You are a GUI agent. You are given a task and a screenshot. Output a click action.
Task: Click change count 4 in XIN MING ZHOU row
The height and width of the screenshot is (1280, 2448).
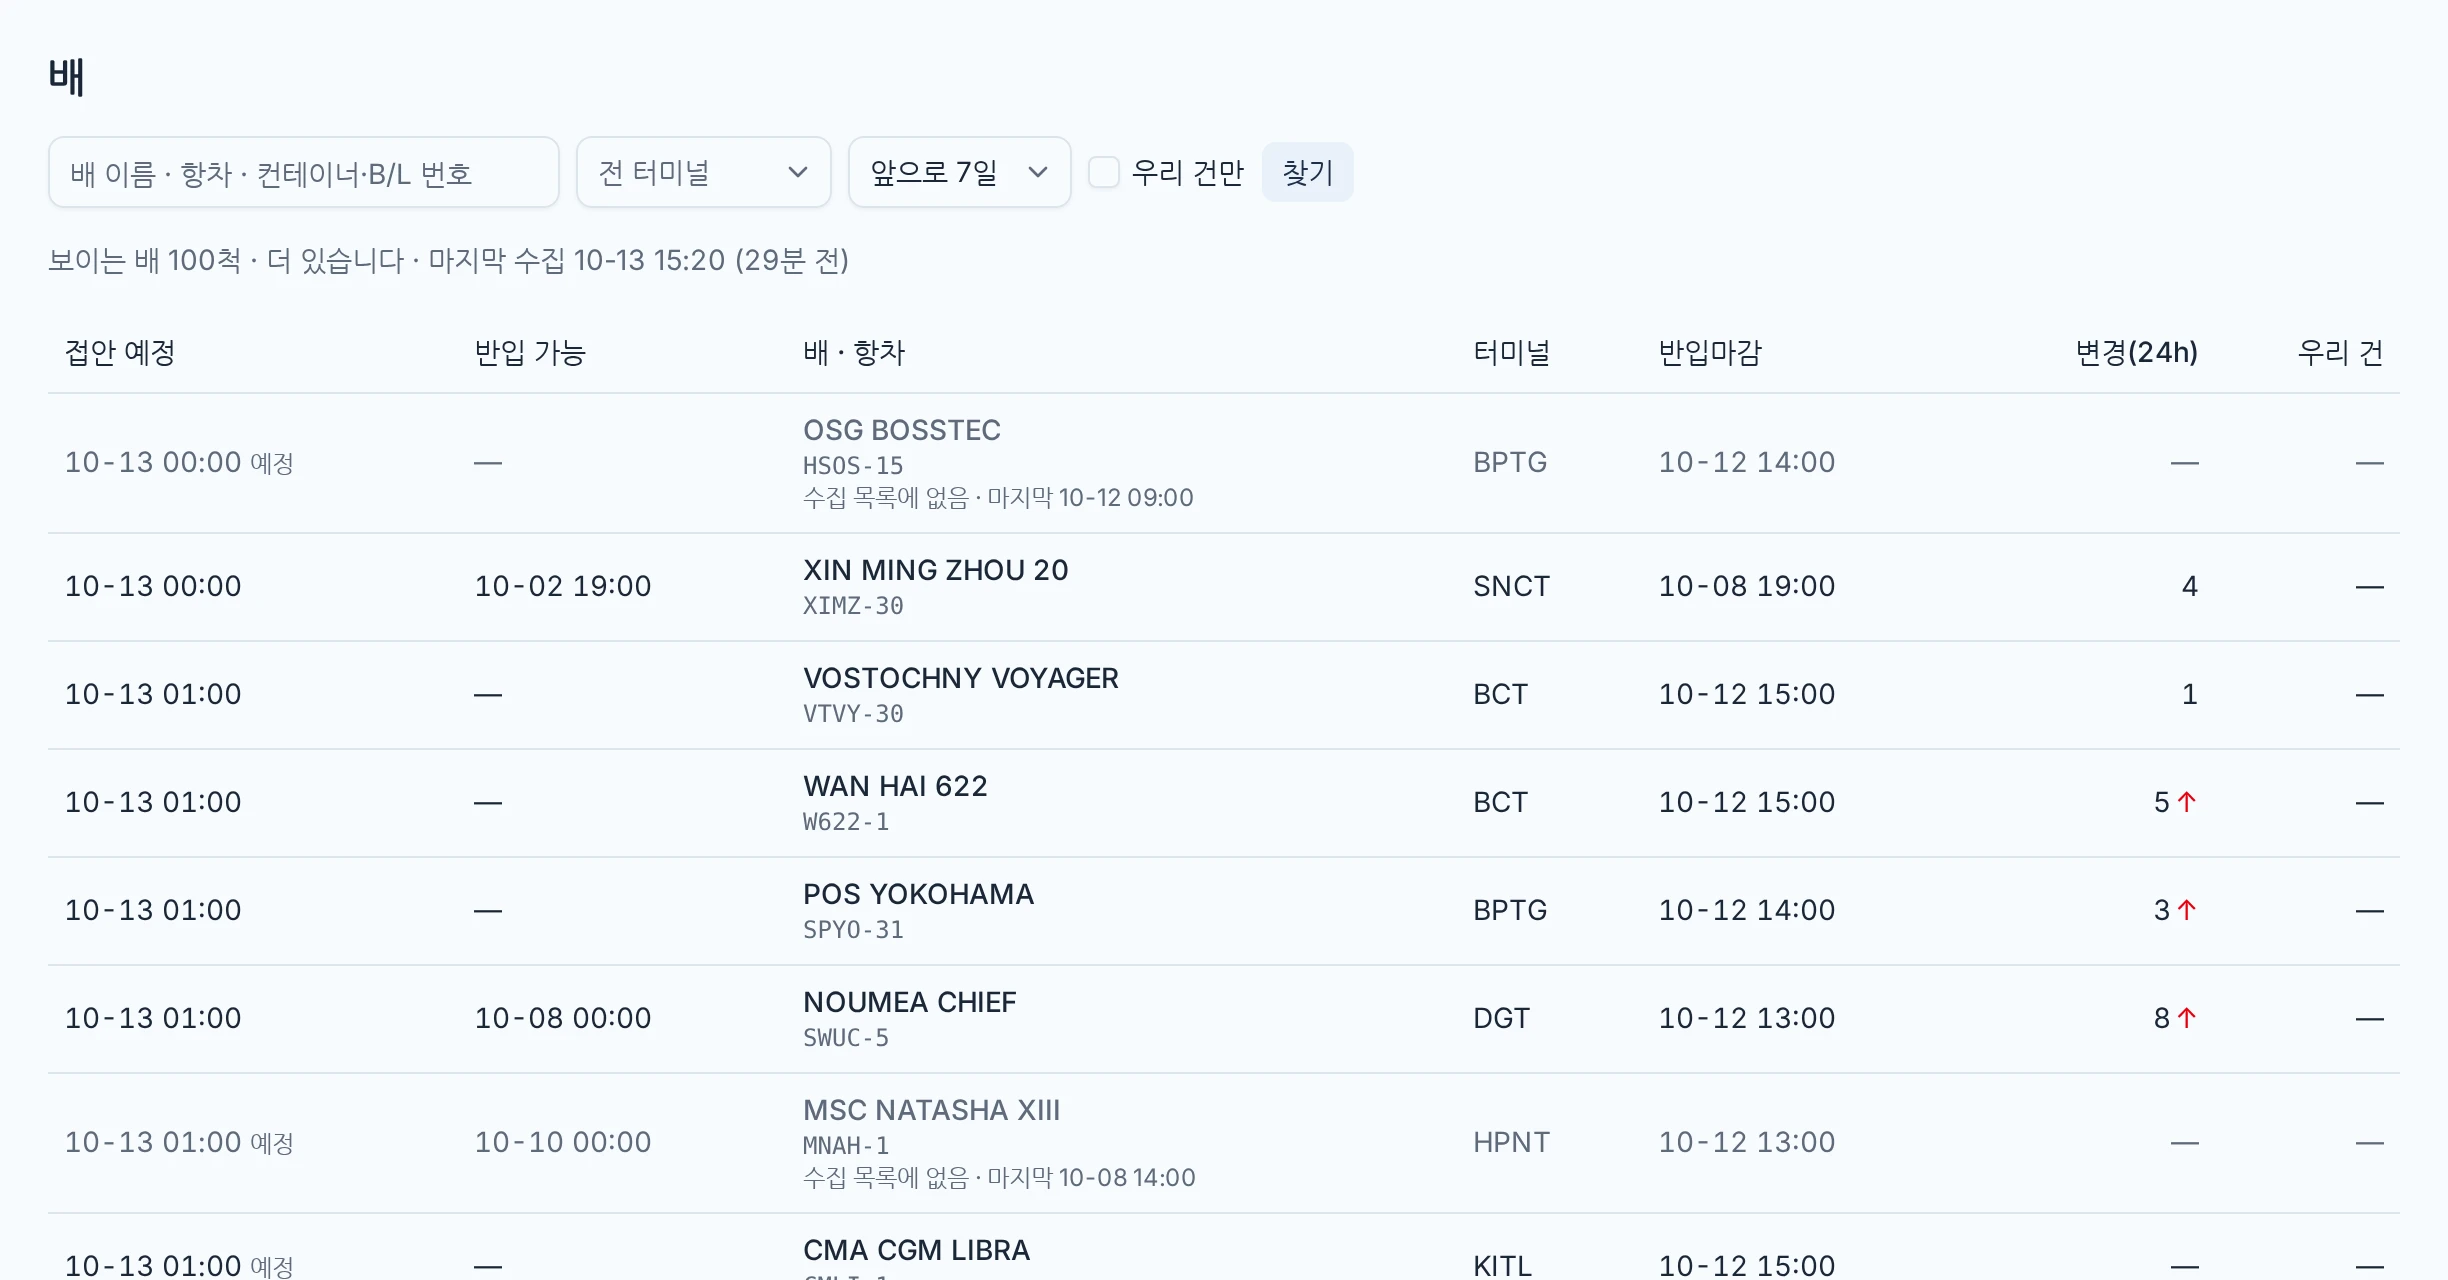pos(2189,586)
